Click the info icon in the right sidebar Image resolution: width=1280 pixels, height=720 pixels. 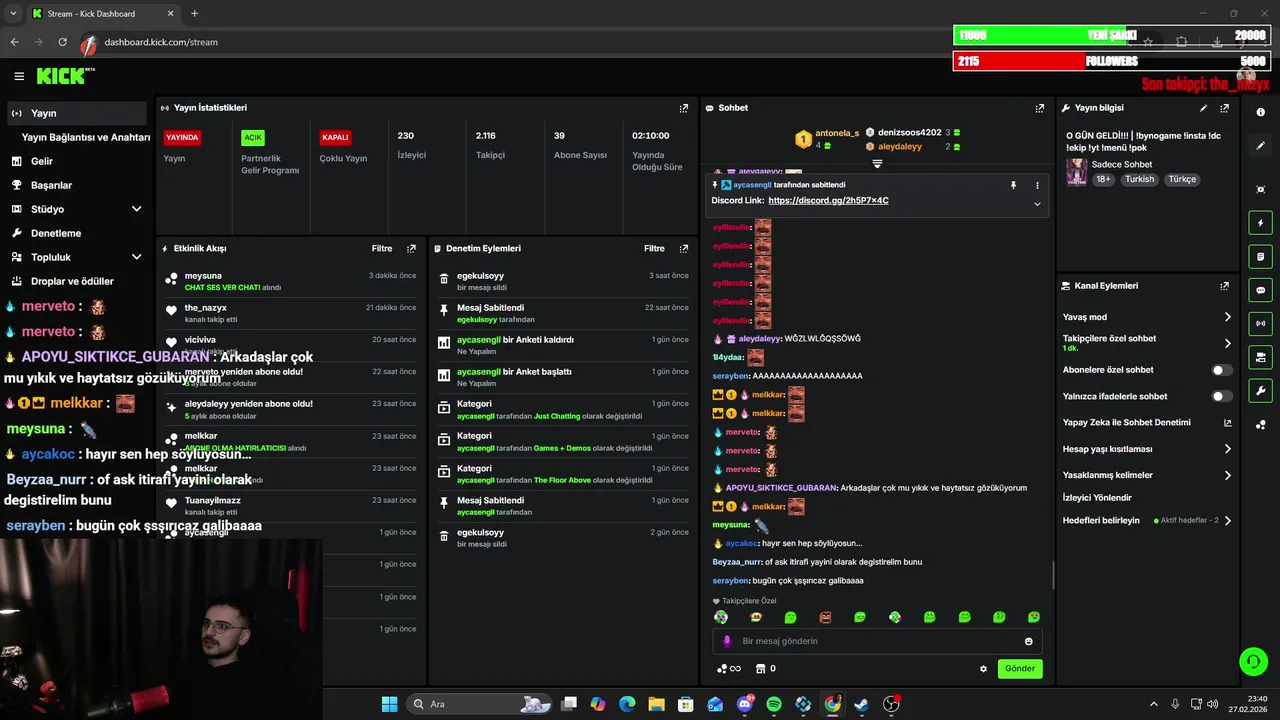pyautogui.click(x=1260, y=112)
